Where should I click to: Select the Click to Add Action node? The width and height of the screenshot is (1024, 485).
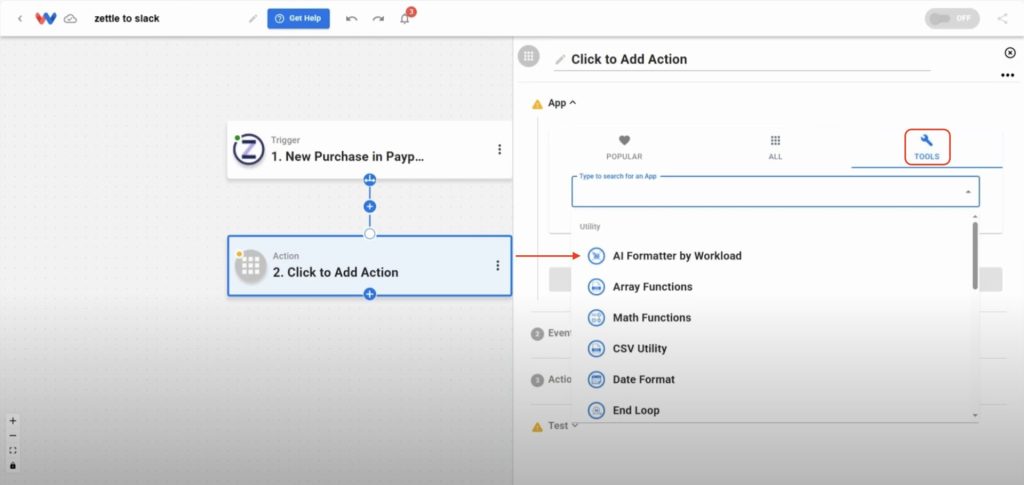click(x=370, y=266)
